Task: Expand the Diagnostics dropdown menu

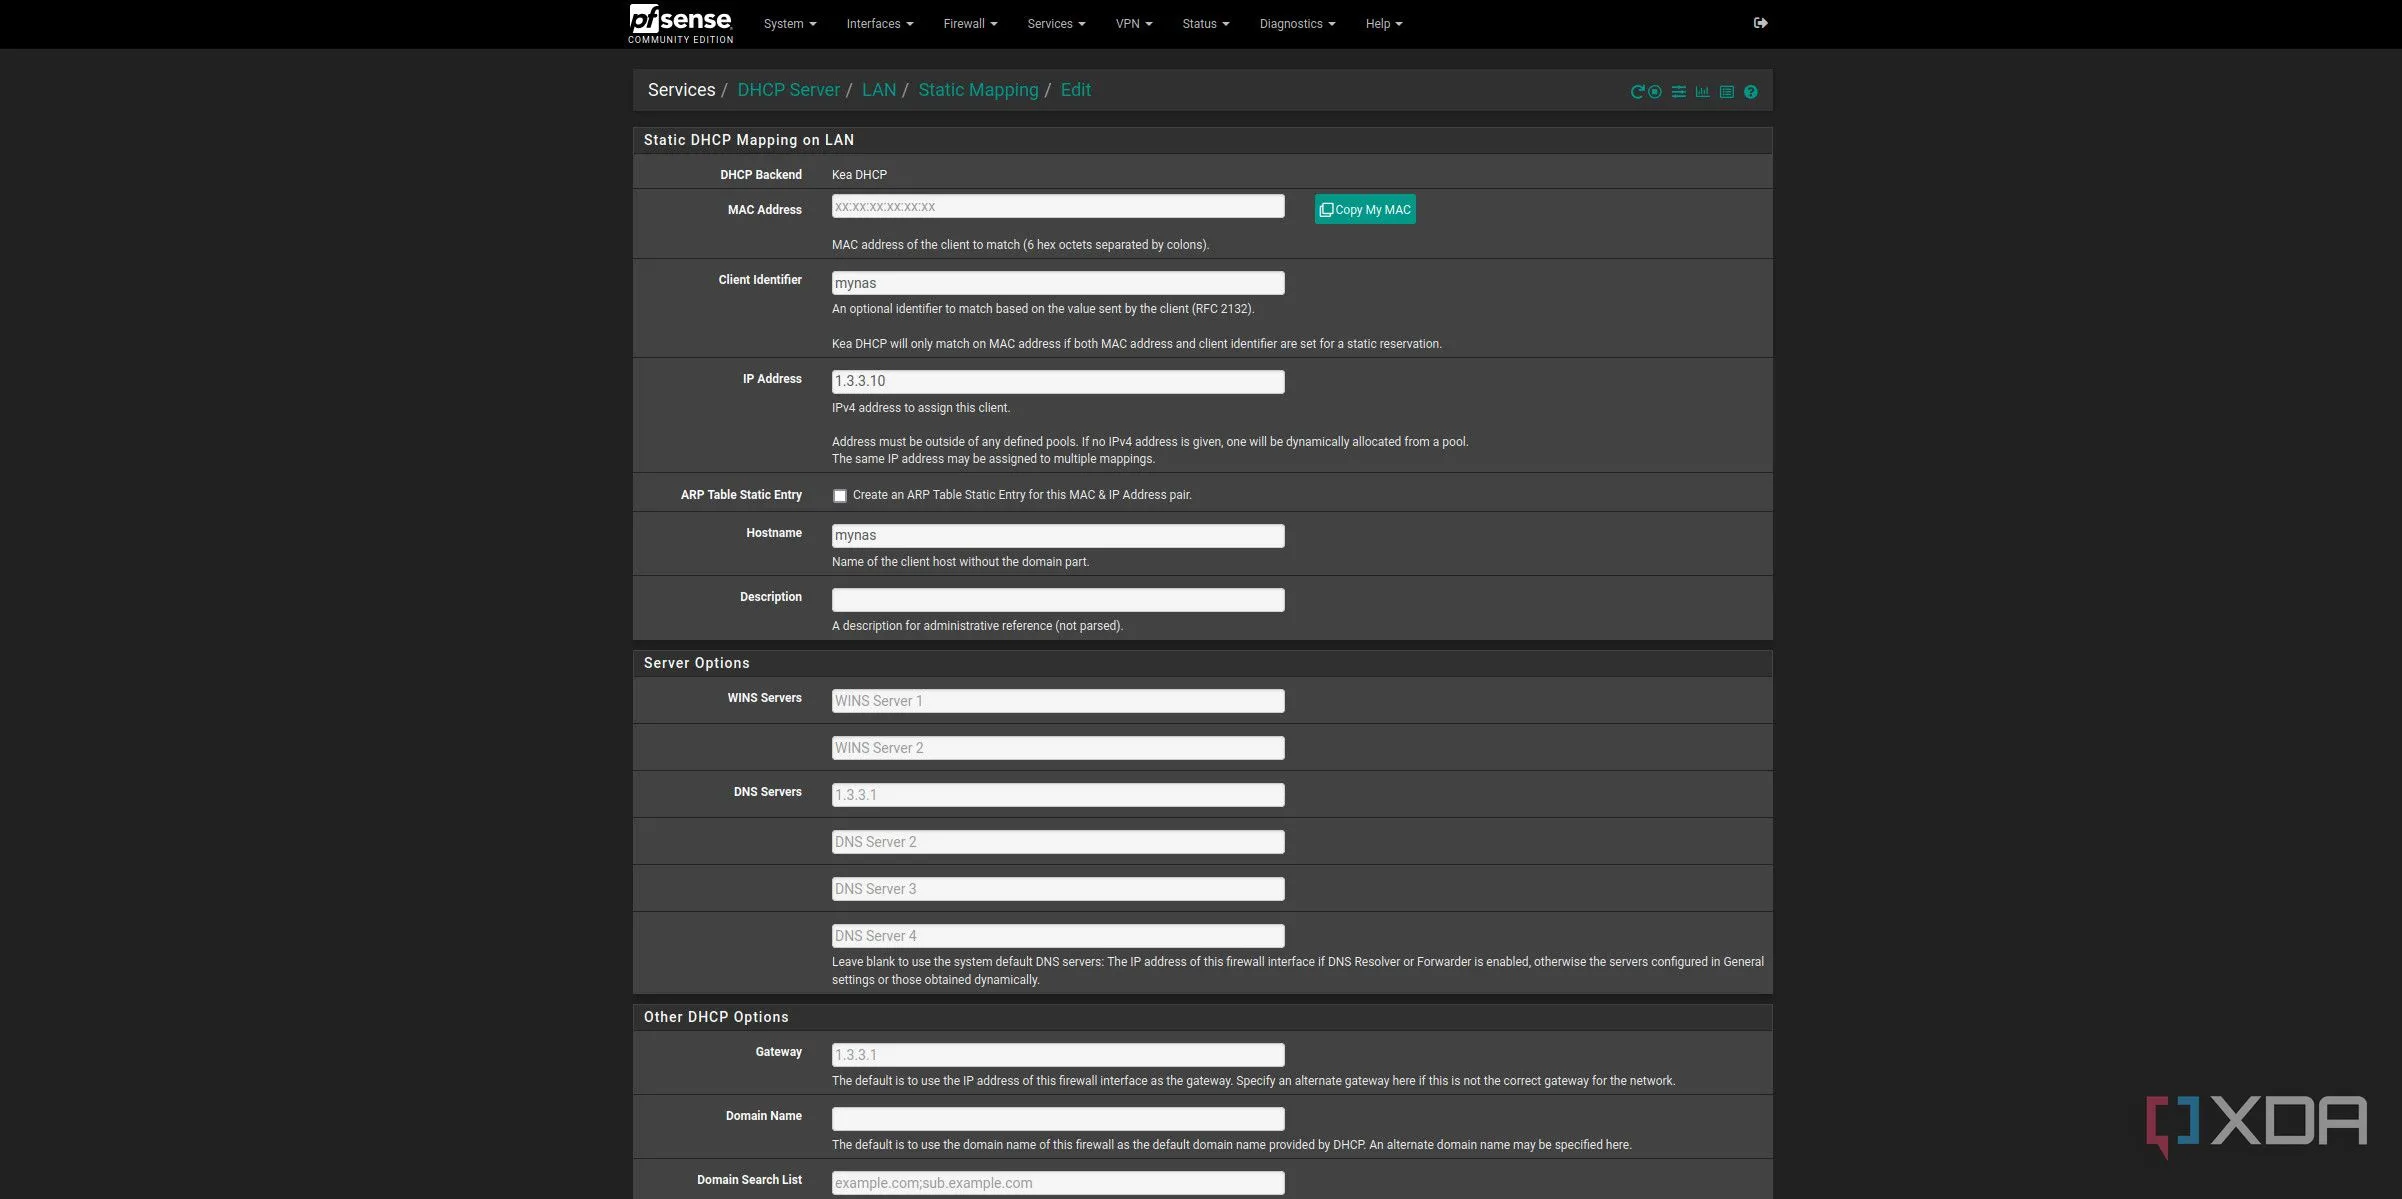Action: click(1297, 24)
